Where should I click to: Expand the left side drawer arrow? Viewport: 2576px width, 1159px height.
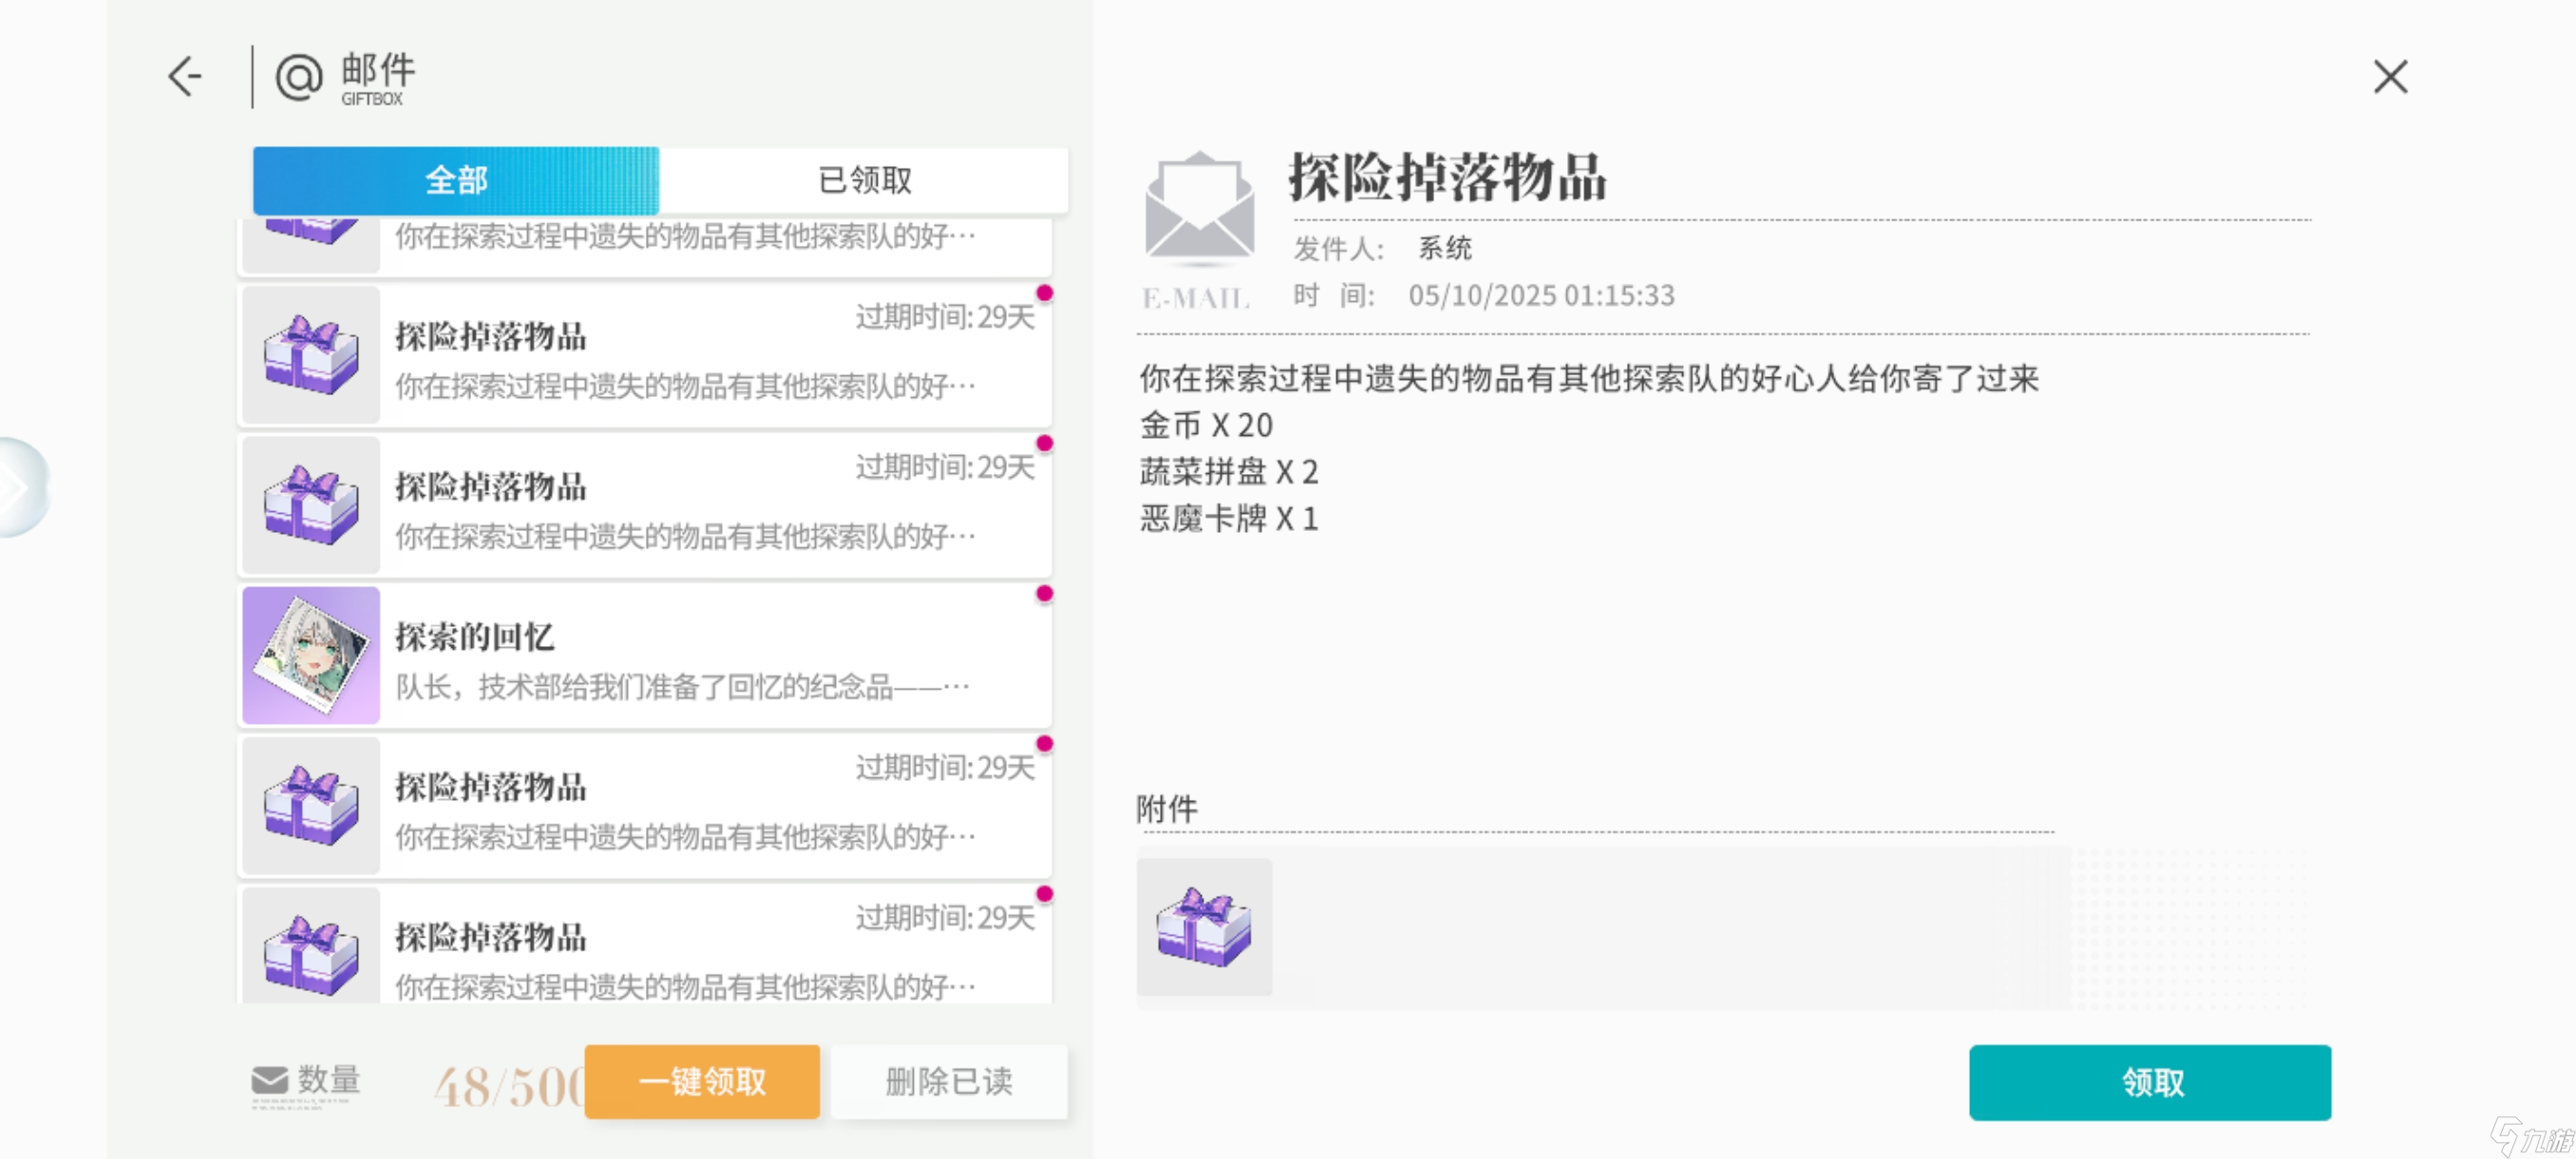coord(18,487)
